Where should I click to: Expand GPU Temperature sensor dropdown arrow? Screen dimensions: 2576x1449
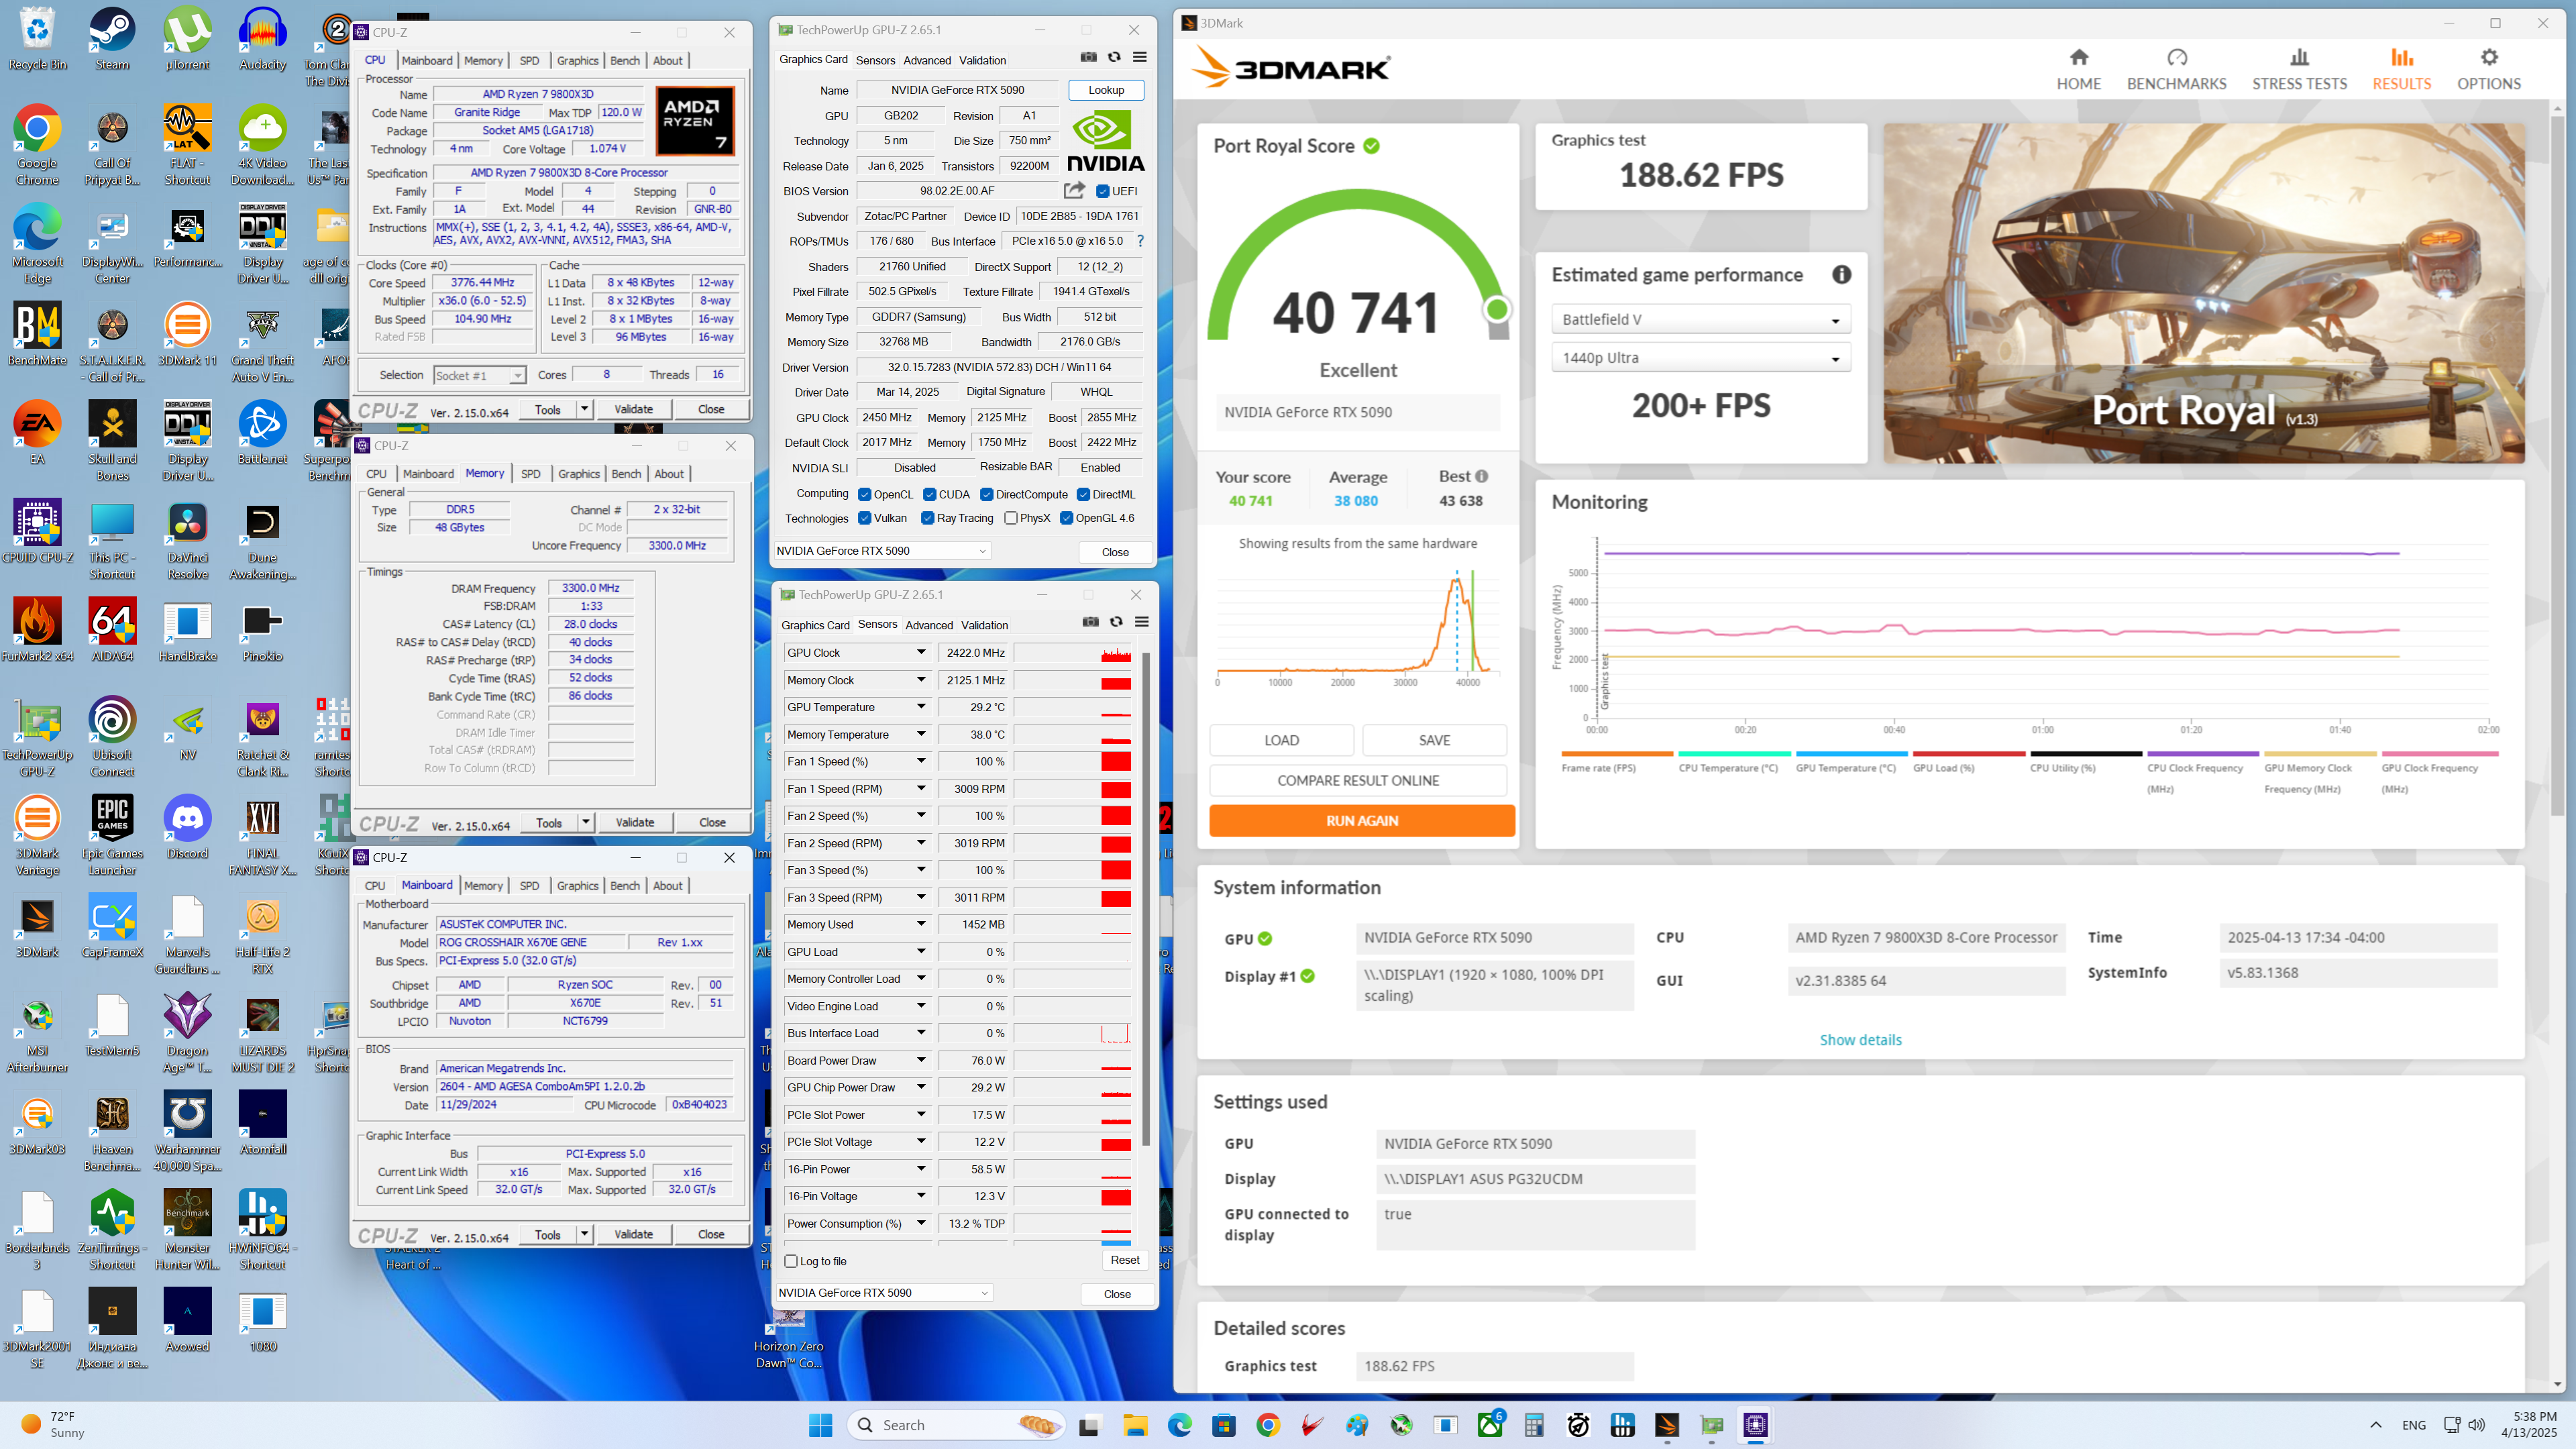click(x=921, y=707)
